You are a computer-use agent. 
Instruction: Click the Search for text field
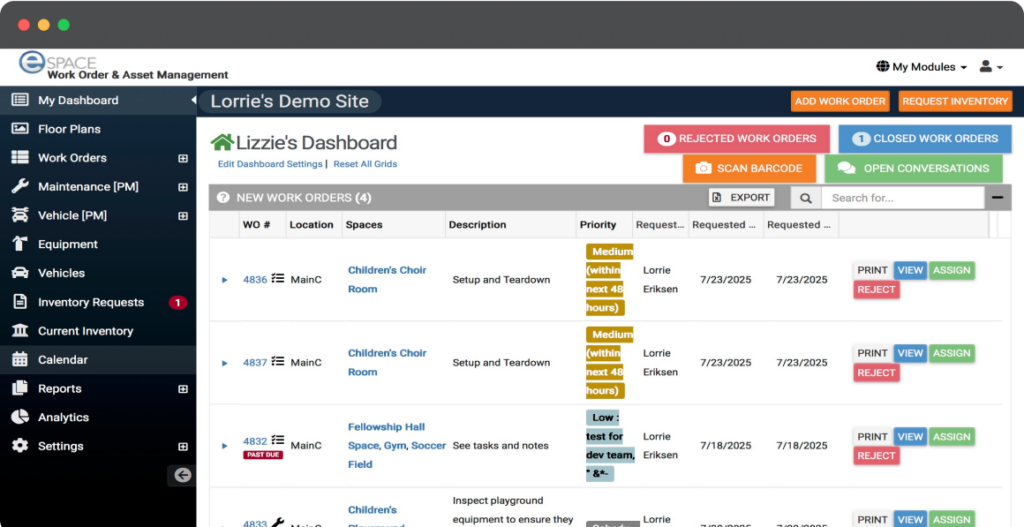902,198
